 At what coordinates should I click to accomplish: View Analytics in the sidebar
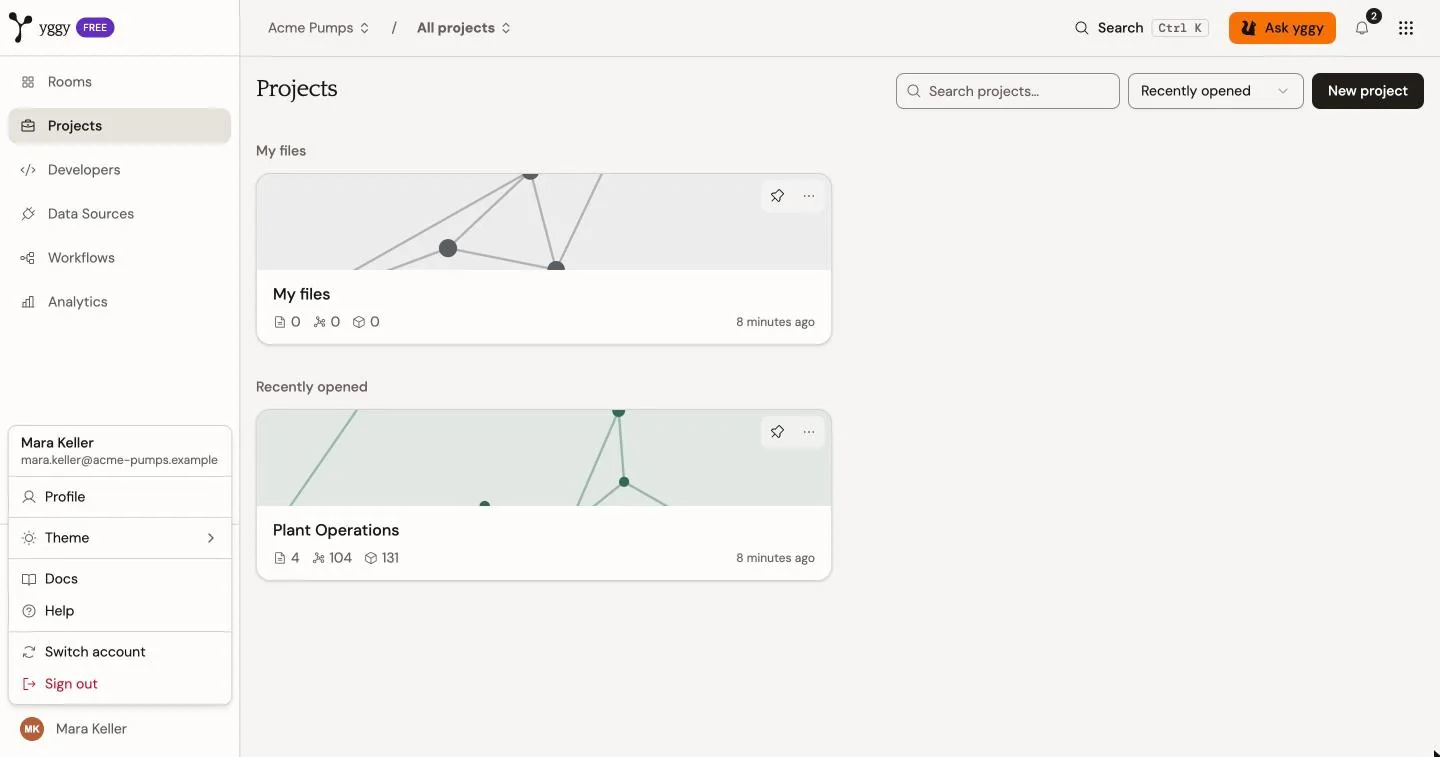tap(120, 302)
